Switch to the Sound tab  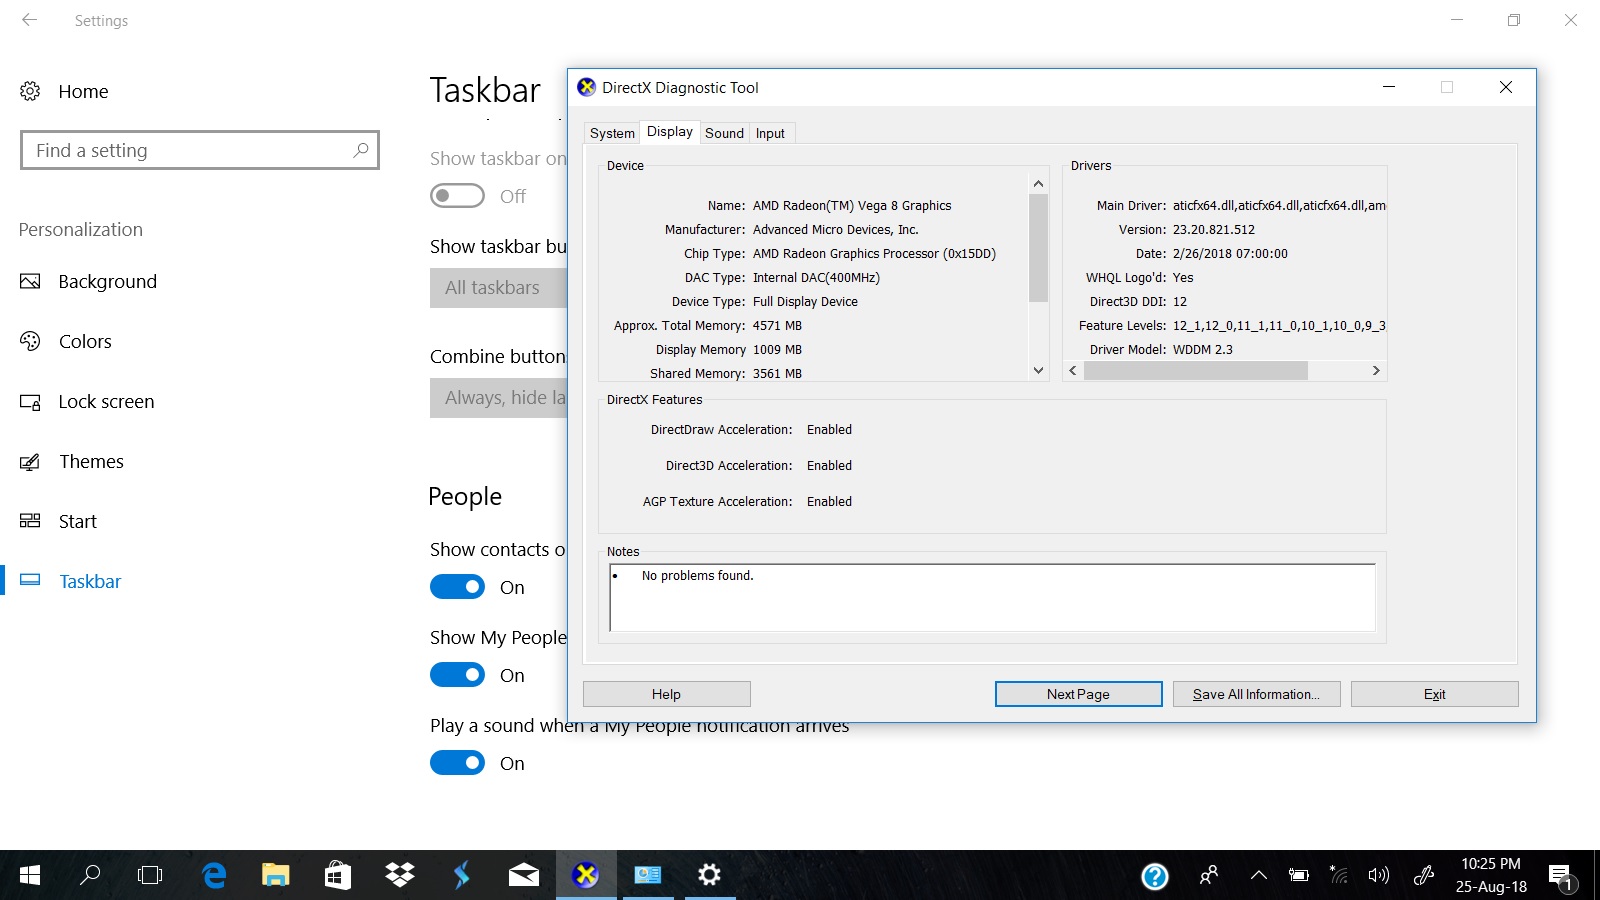coord(724,133)
